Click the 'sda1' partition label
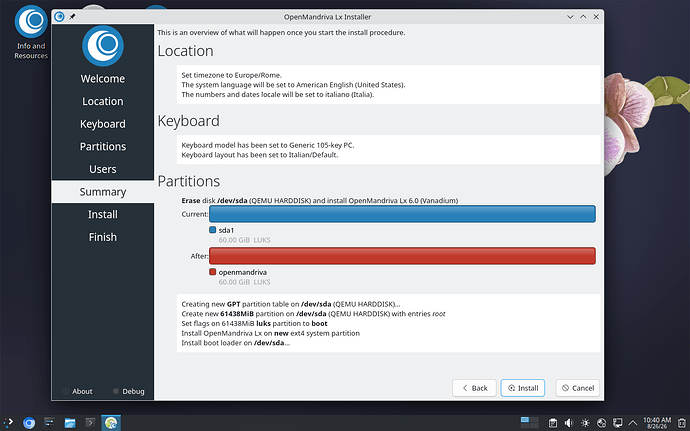 click(x=226, y=230)
